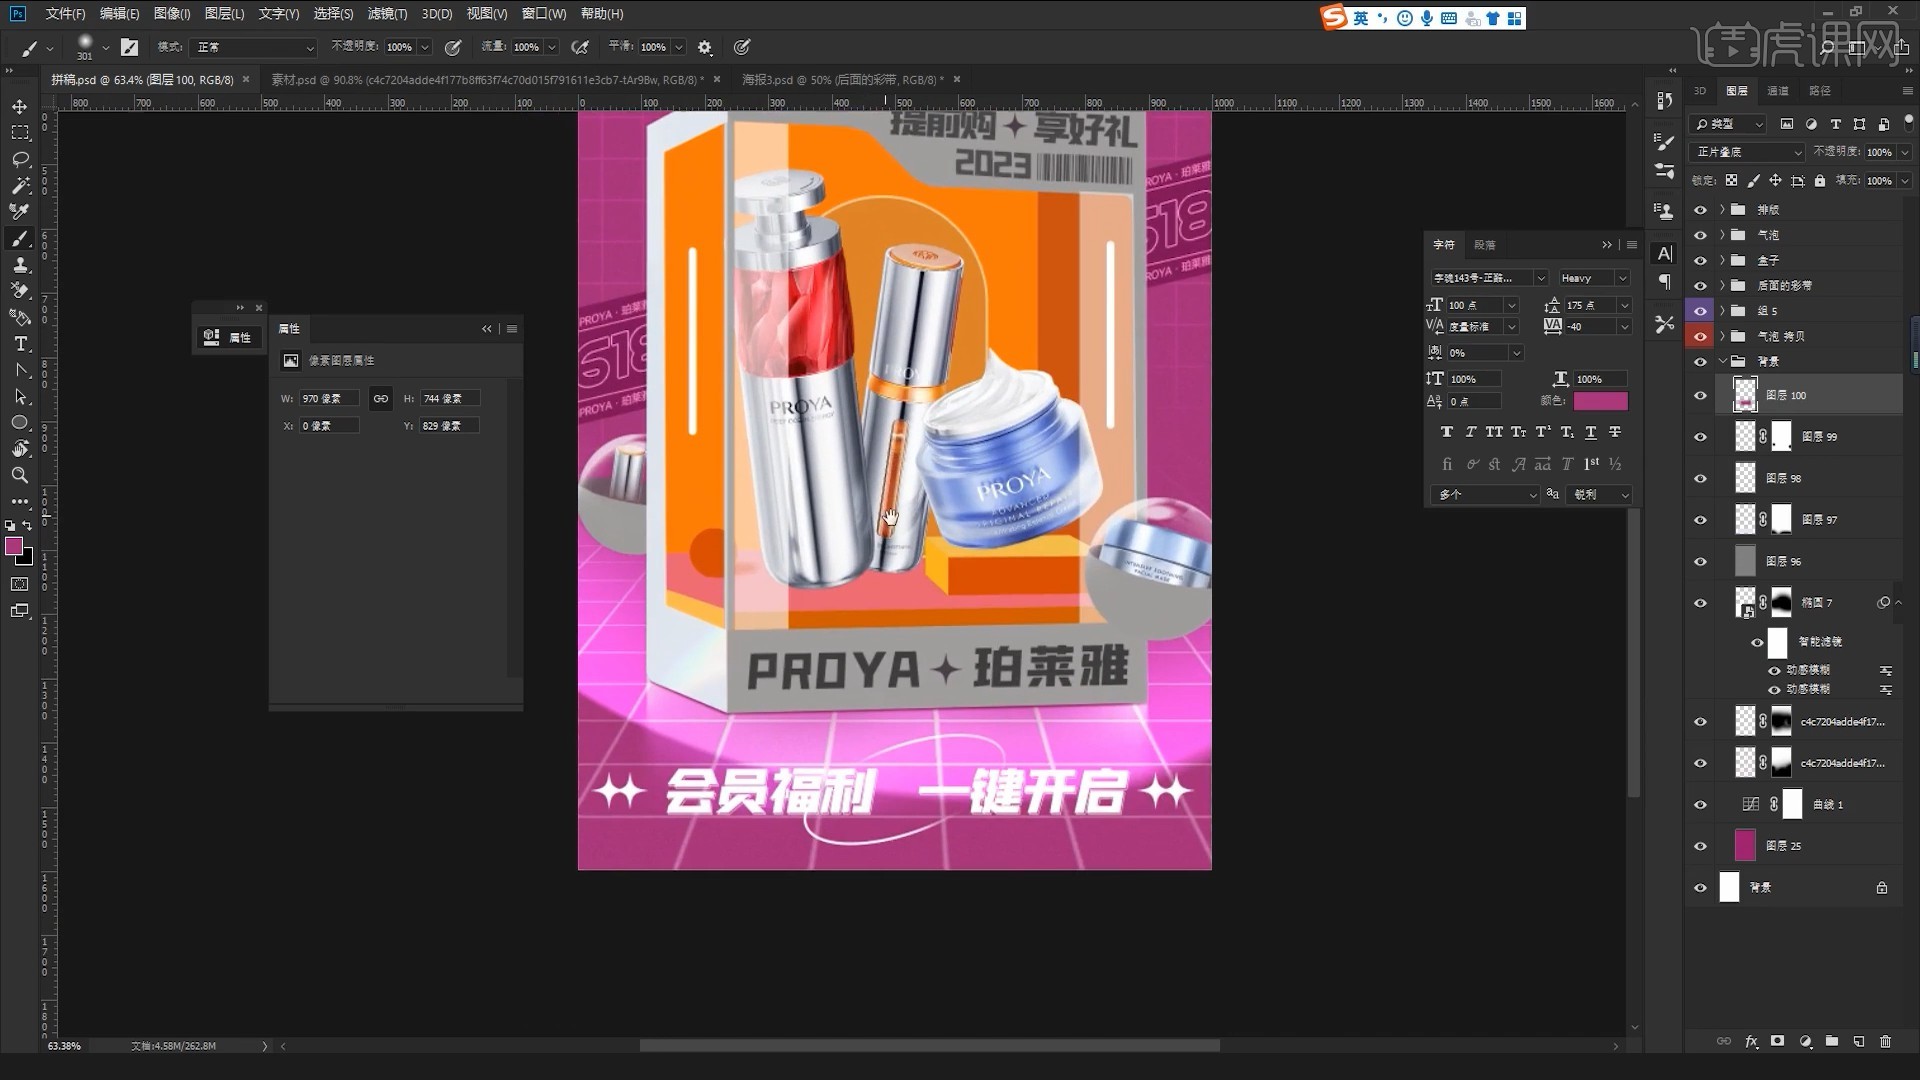1920x1080 pixels.
Task: Select the Move tool
Action: (x=20, y=106)
